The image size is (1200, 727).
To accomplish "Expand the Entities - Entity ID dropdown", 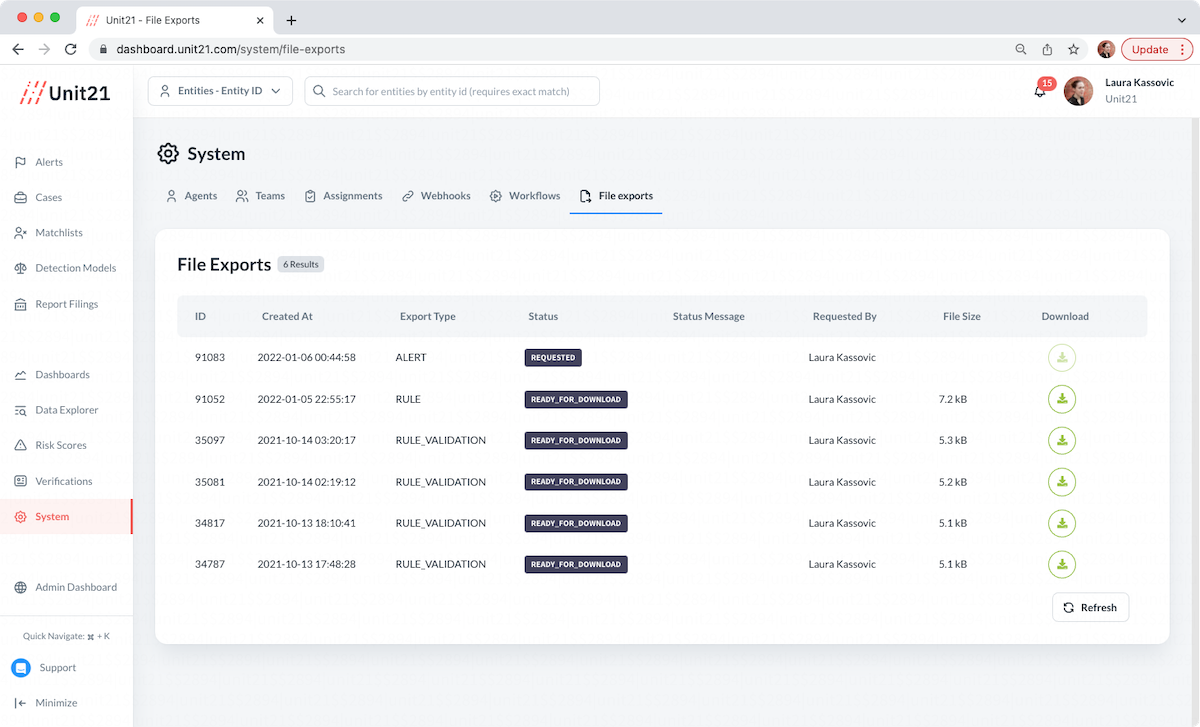I will click(x=220, y=91).
